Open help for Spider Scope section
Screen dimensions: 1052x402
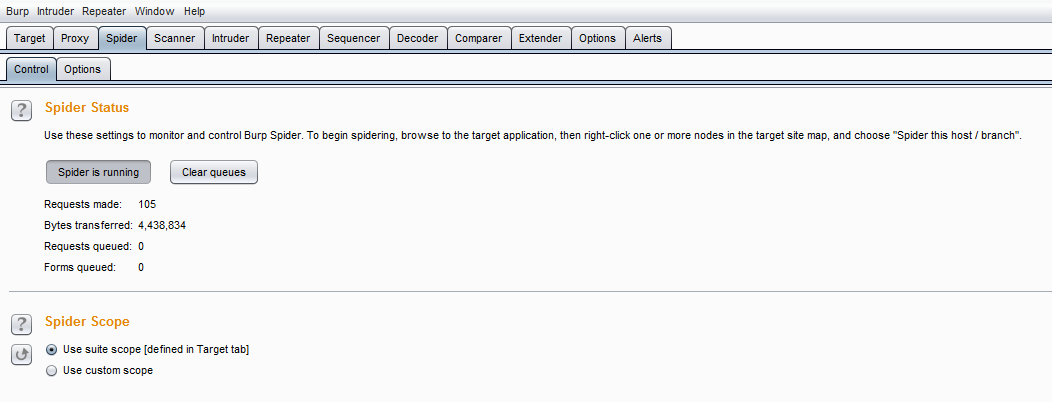[x=22, y=324]
